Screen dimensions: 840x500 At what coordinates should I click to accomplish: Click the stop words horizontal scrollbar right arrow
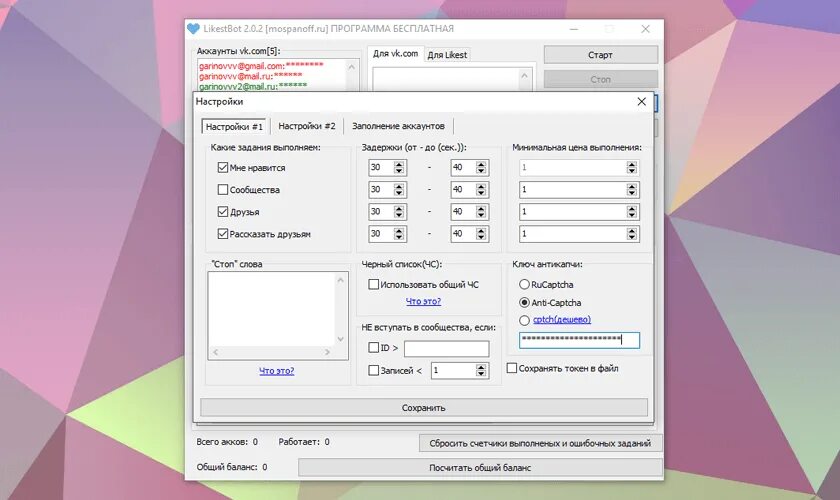[327, 353]
